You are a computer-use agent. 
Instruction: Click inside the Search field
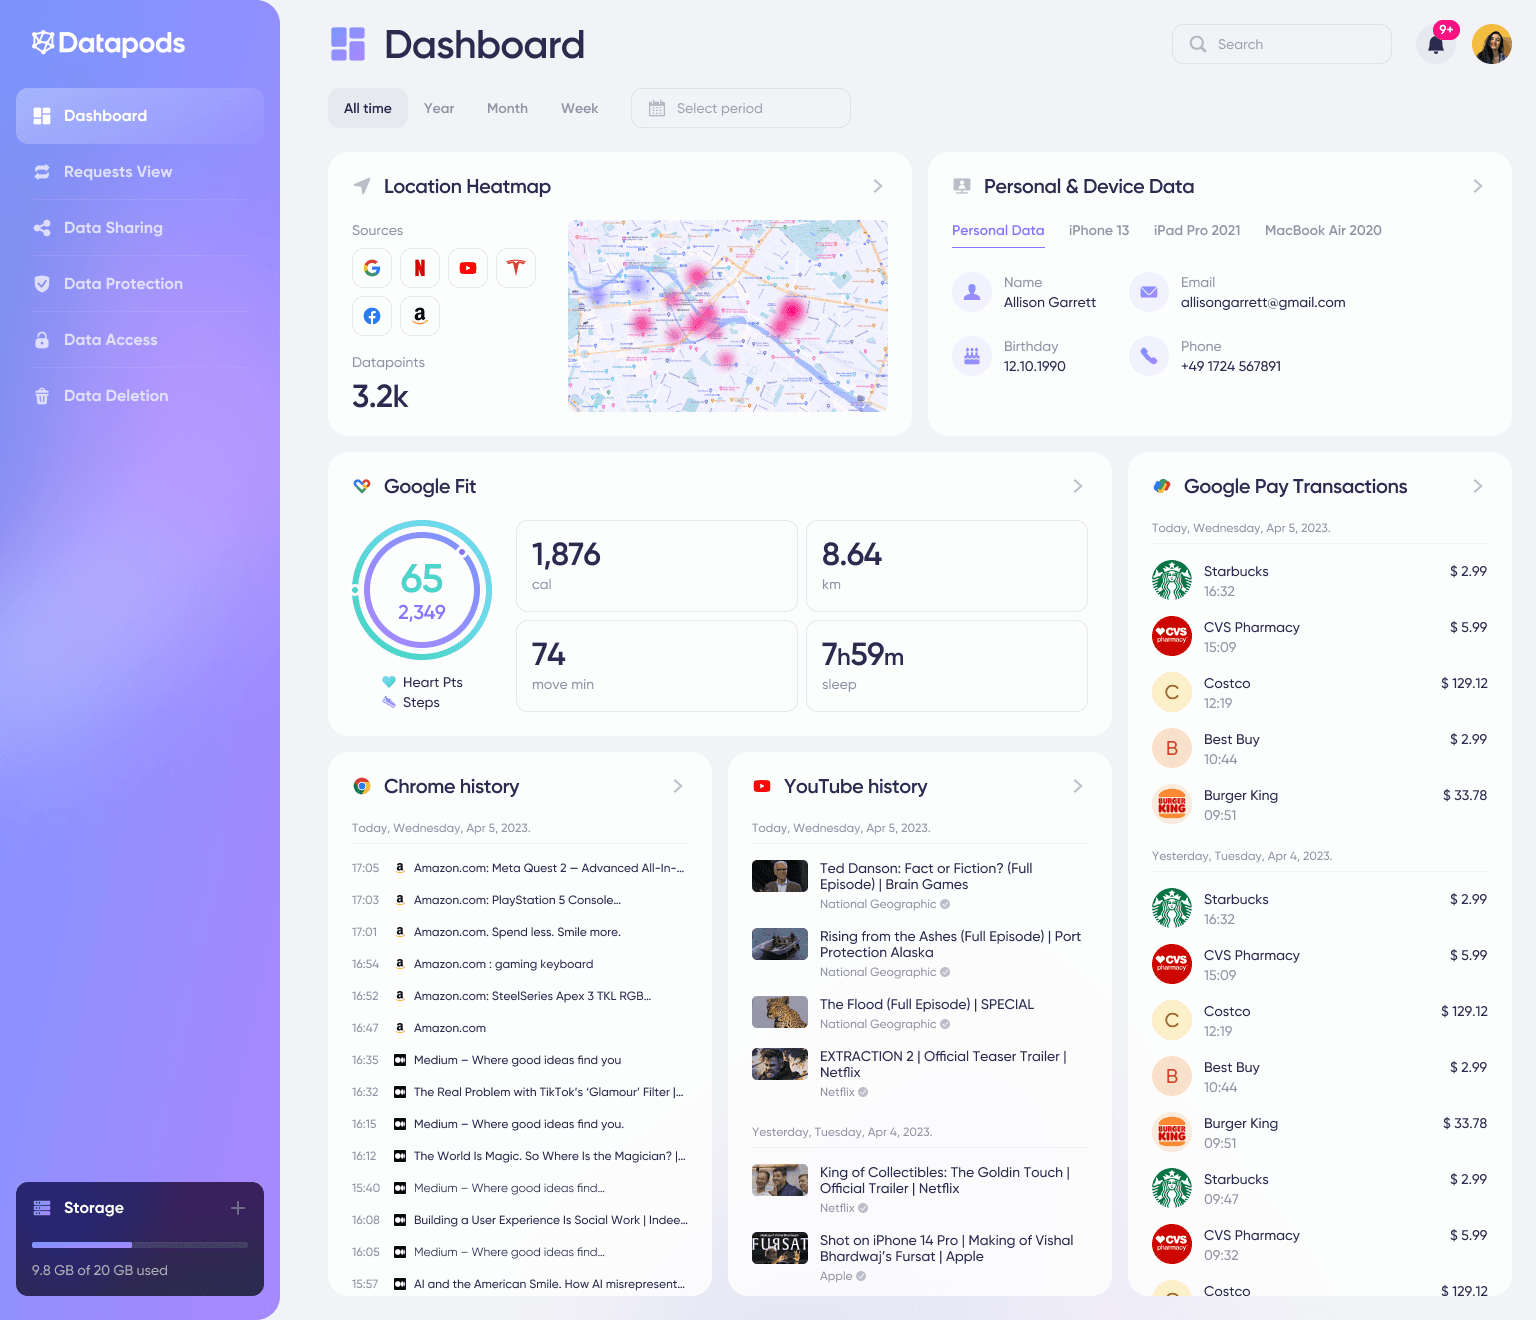click(1281, 44)
